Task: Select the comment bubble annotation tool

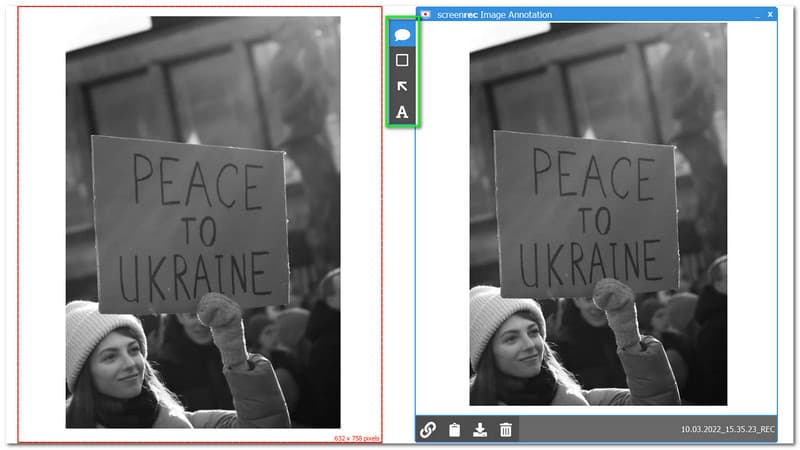Action: 402,34
